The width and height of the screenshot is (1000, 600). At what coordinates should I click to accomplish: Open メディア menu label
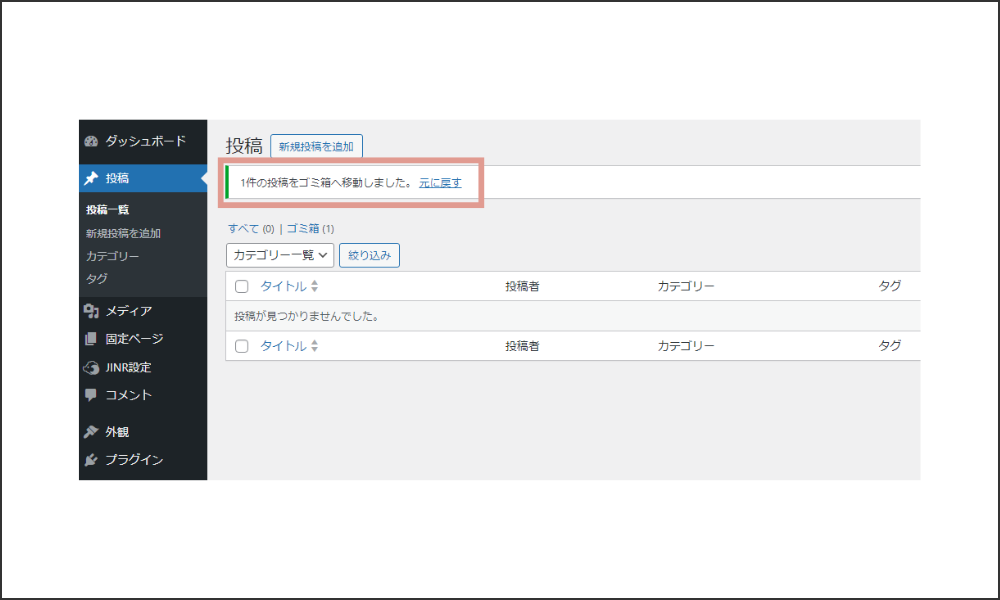coord(129,311)
